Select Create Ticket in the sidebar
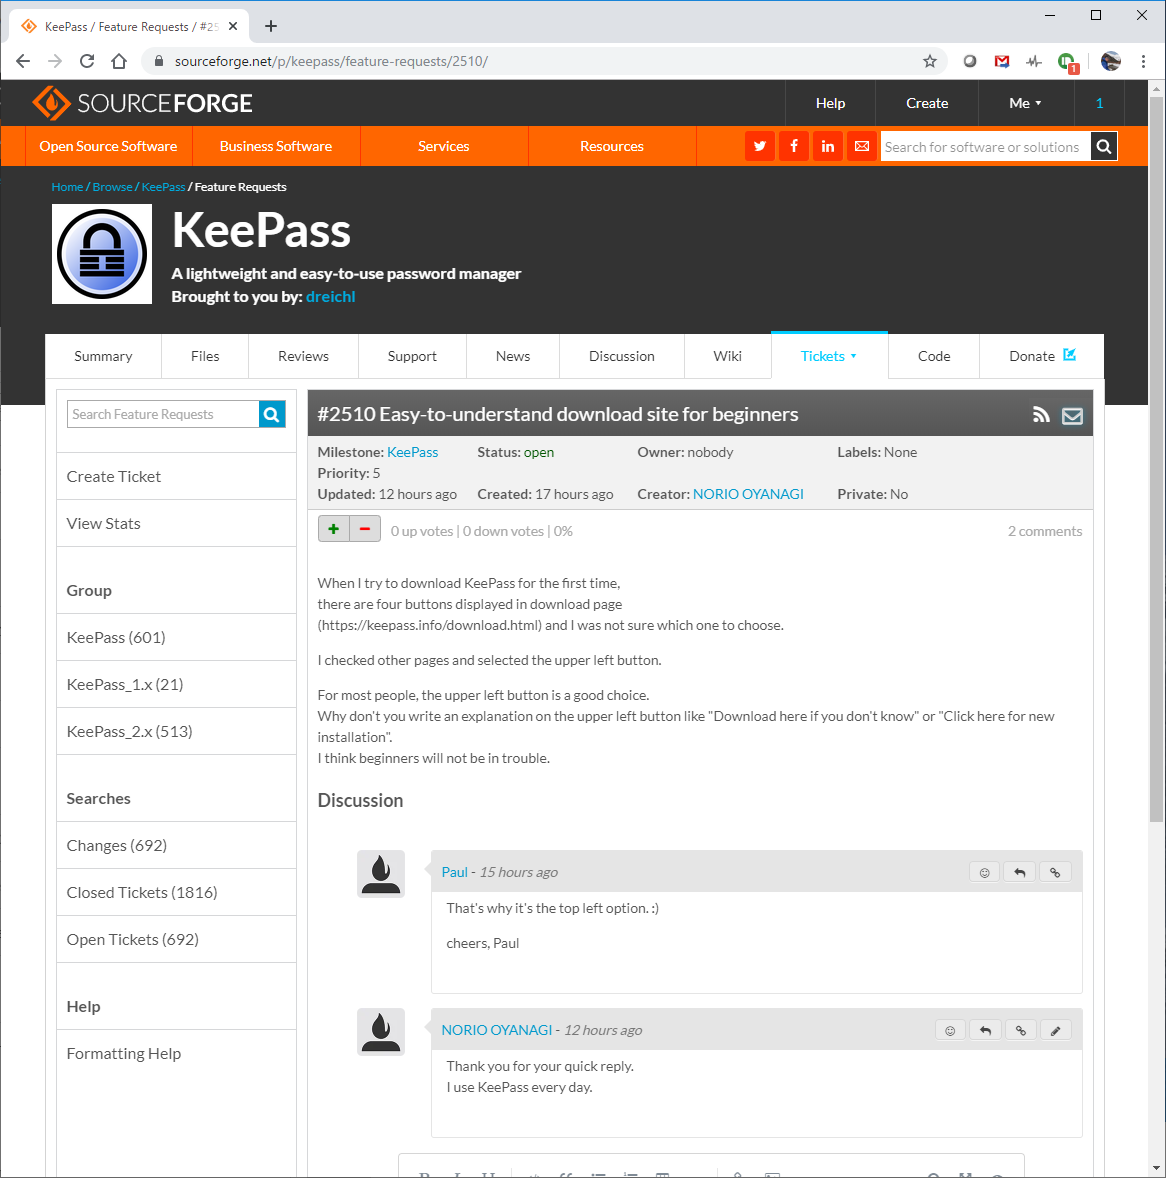 coord(113,476)
